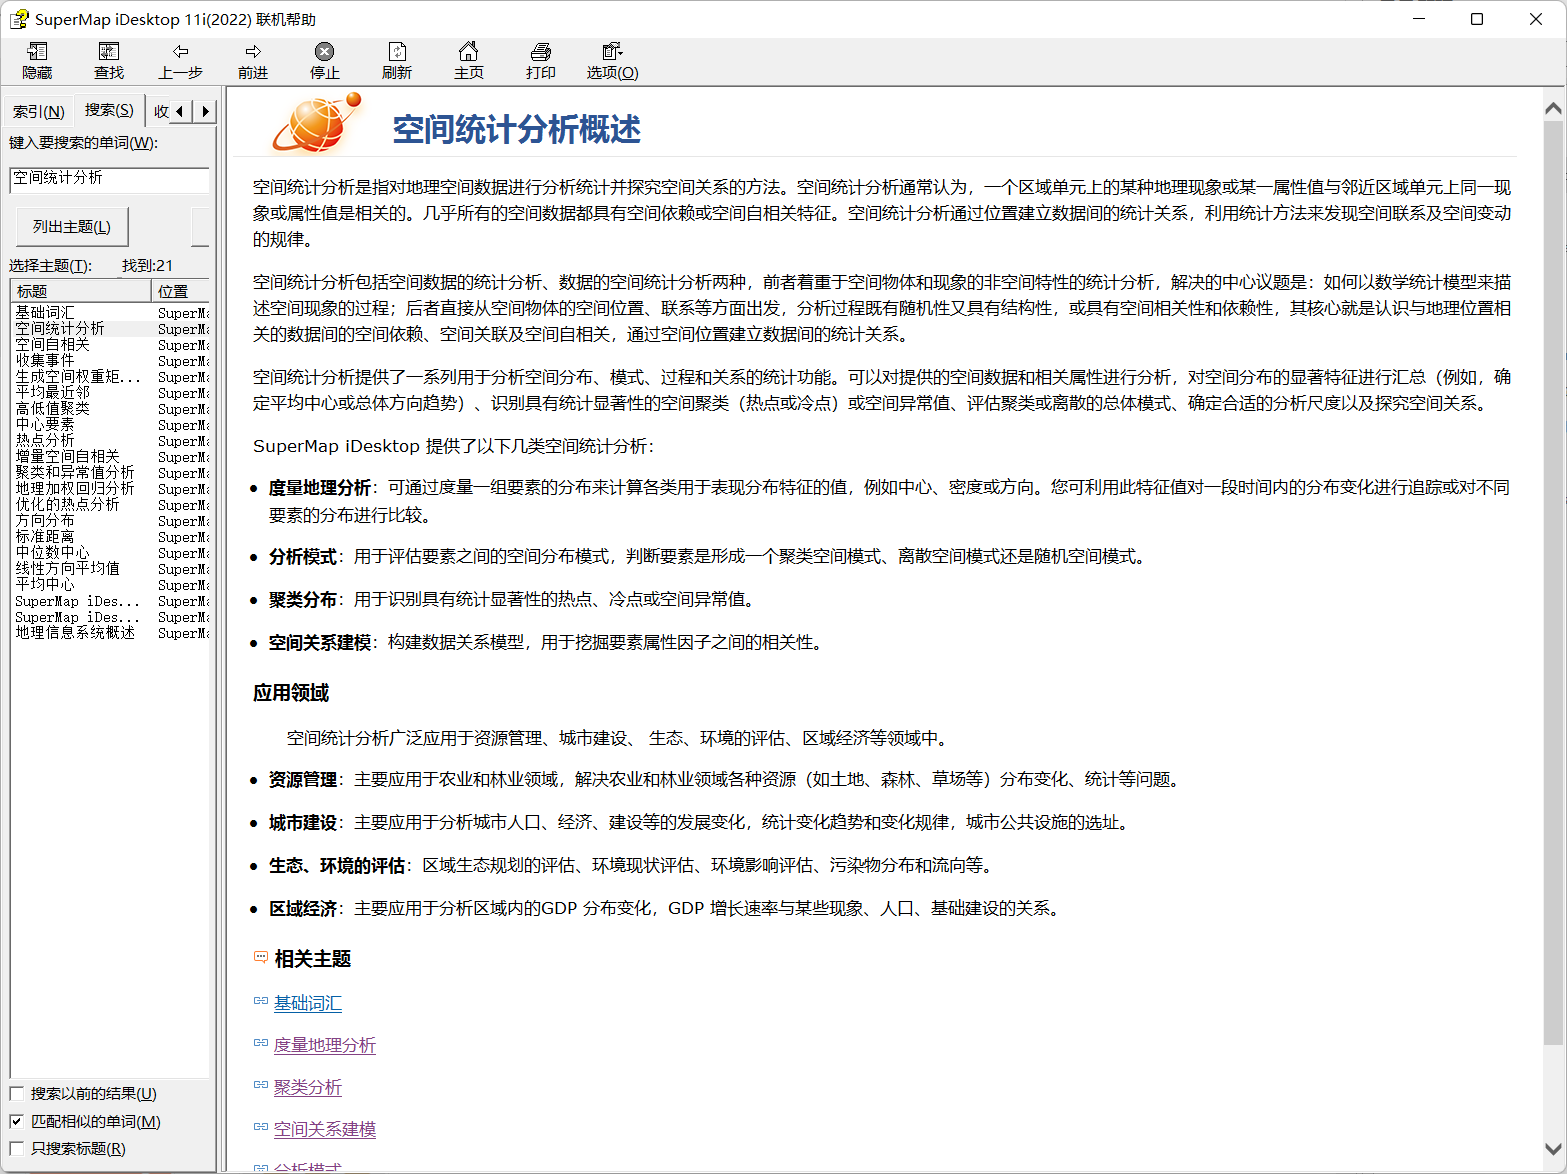This screenshot has height=1174, width=1567.
Task: Click the 资源管理 bold bullet term
Action: pos(303,780)
